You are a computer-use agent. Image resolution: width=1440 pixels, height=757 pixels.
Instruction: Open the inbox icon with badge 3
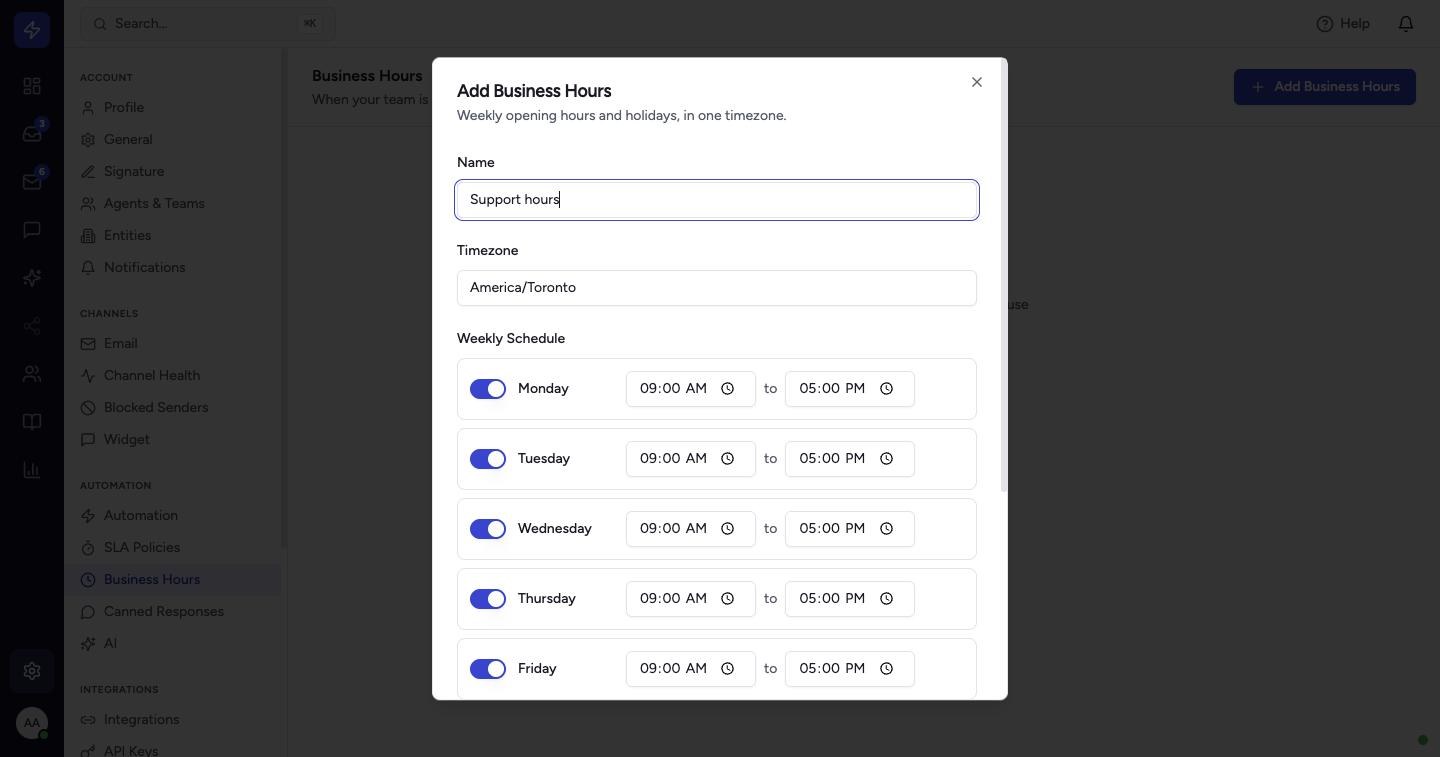tap(32, 134)
